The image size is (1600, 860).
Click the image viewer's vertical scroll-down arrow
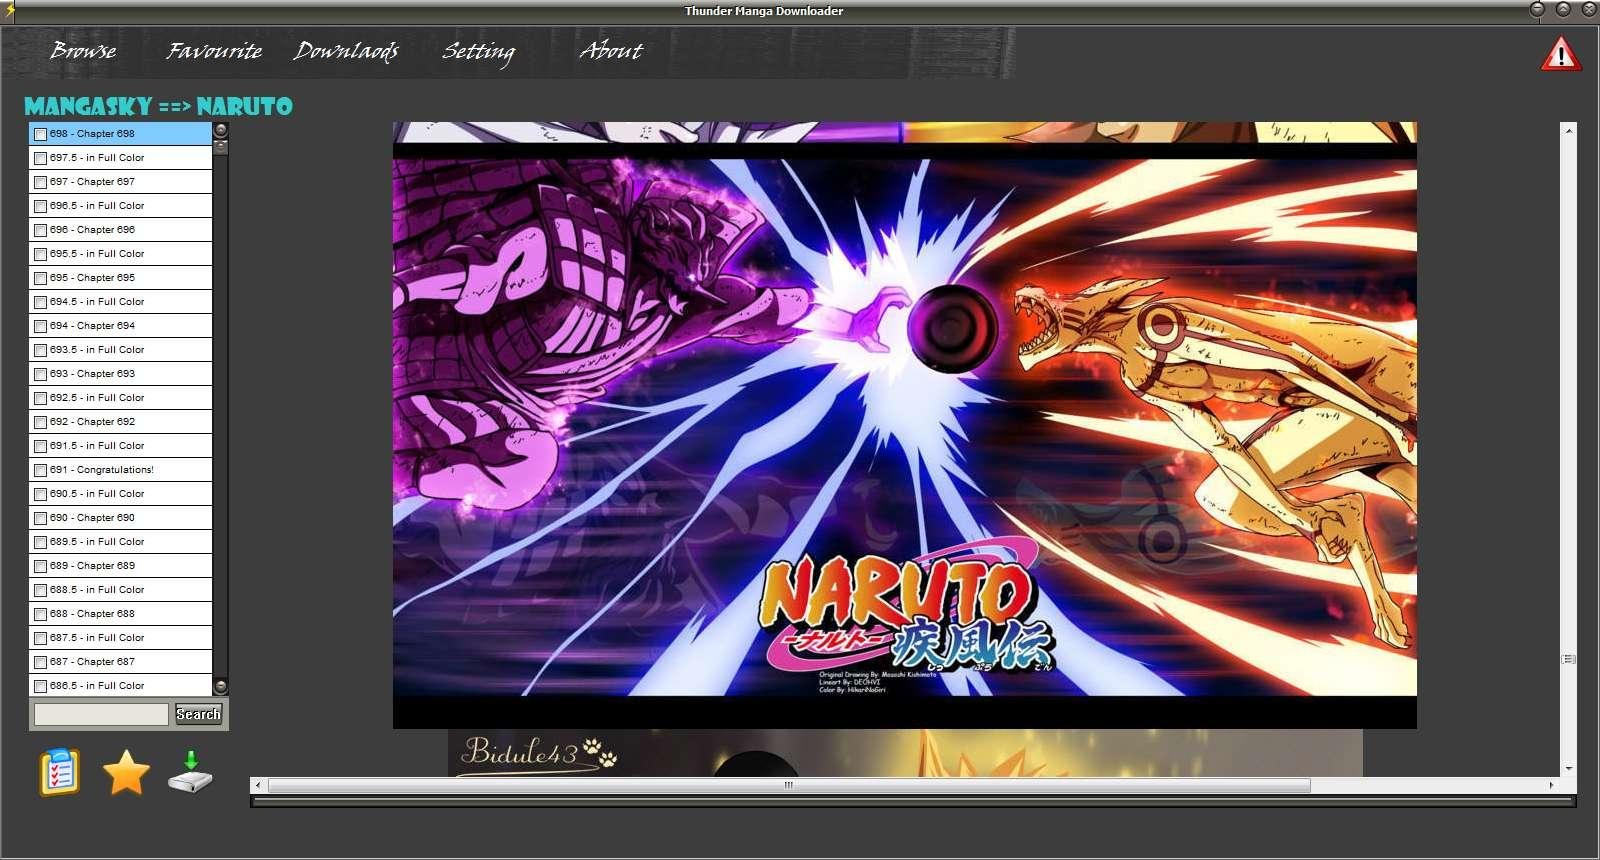pos(1568,768)
